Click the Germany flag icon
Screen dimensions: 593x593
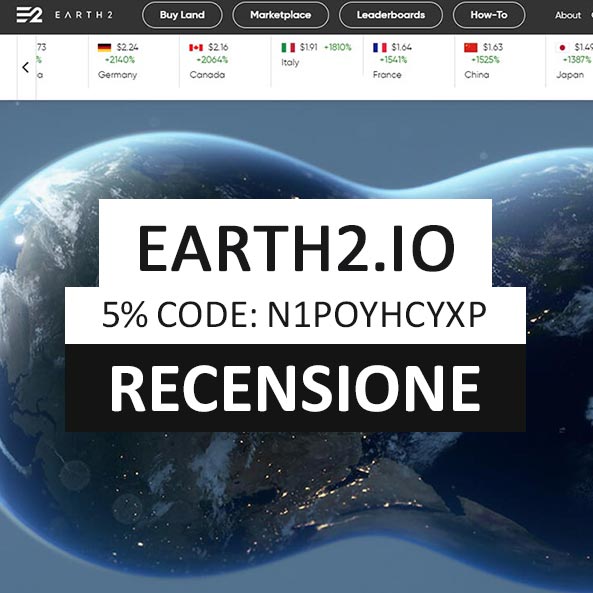pos(104,48)
